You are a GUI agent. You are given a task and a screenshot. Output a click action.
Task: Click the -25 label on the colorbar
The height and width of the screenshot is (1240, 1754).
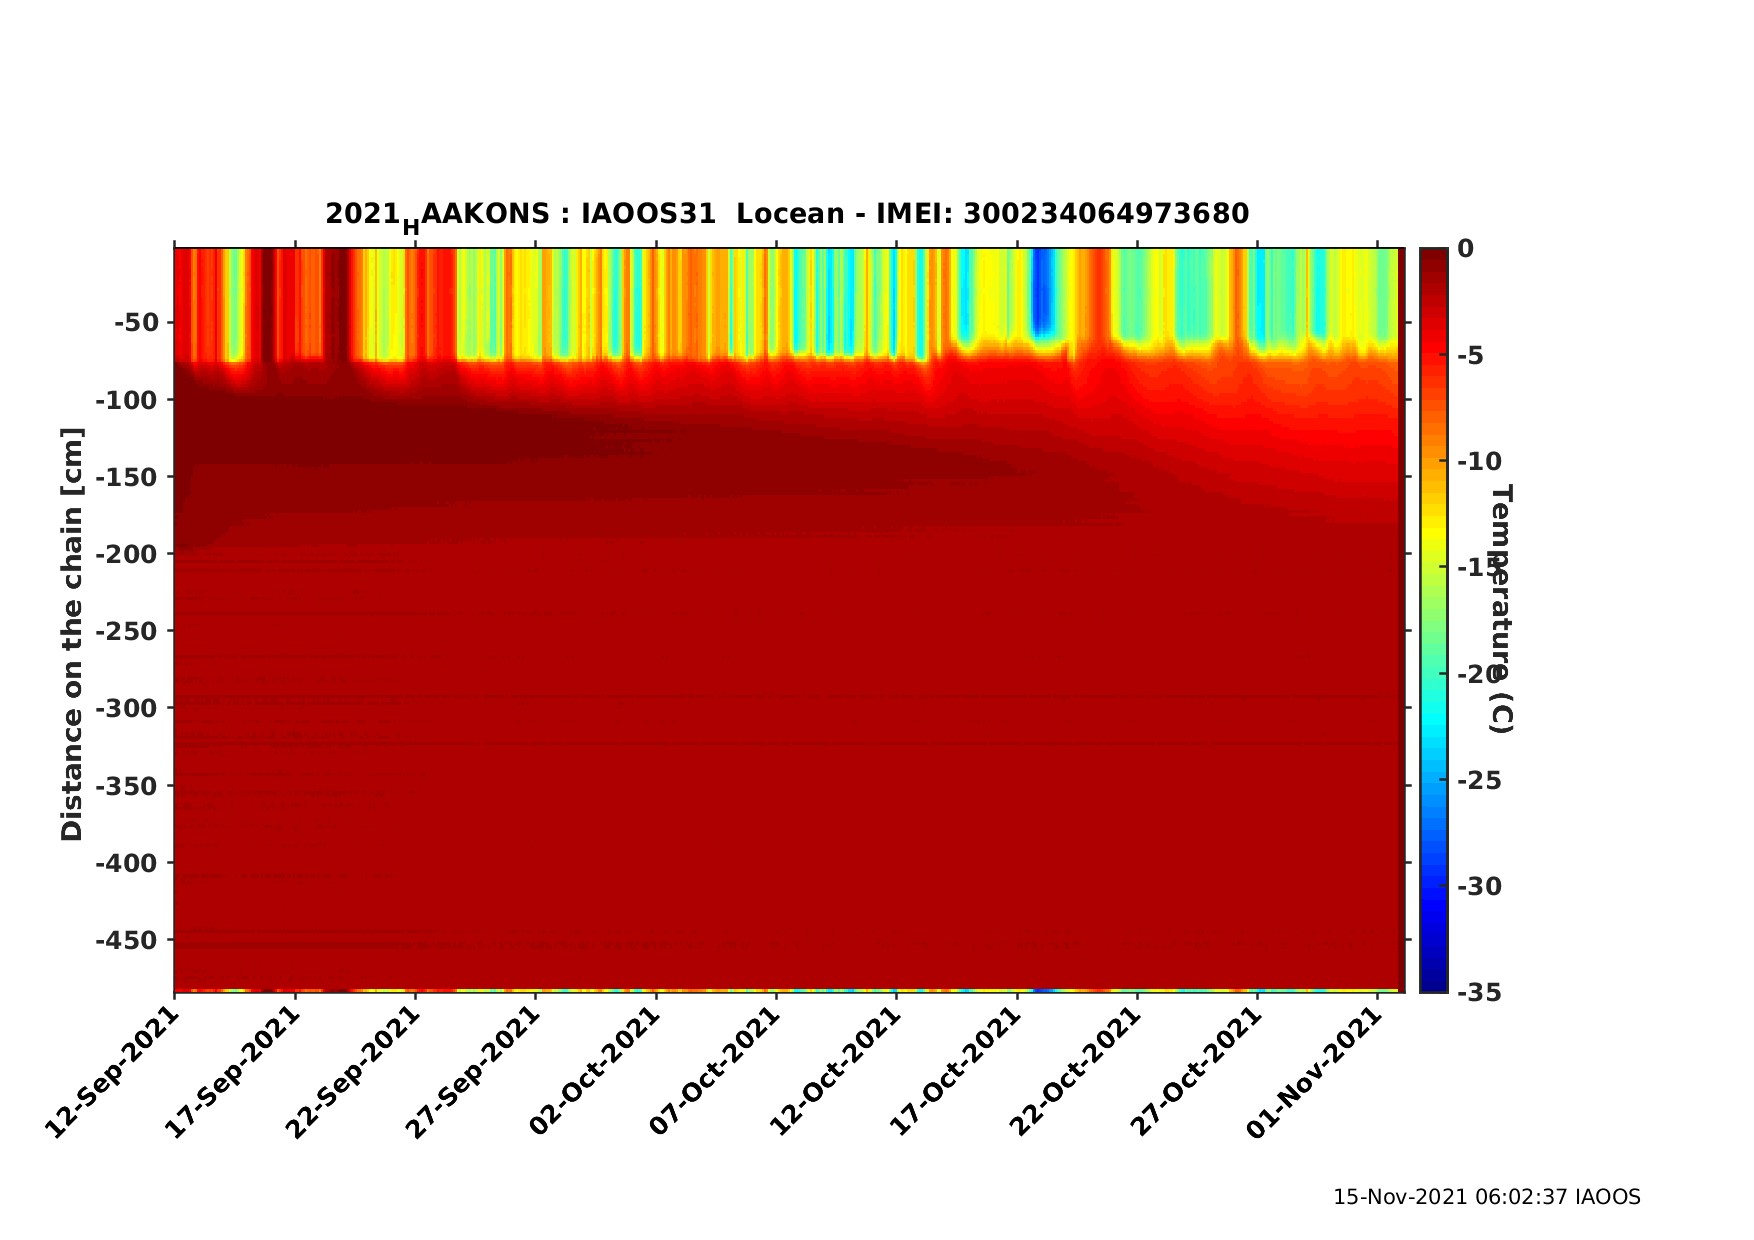click(x=1479, y=780)
